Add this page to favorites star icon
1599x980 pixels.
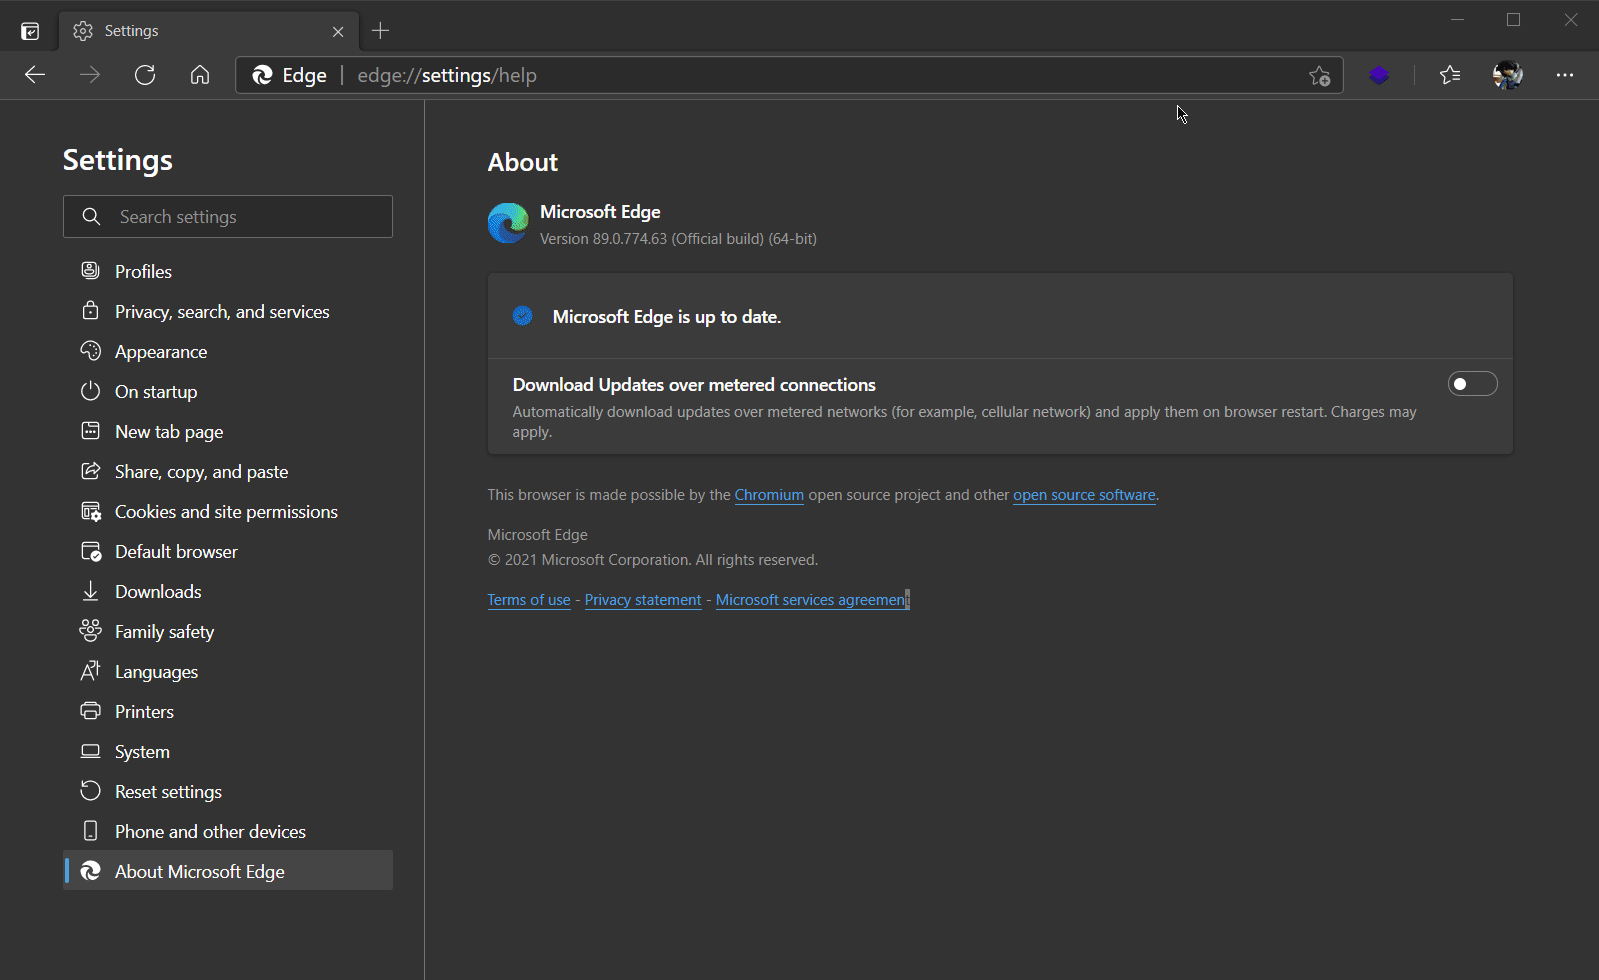click(x=1320, y=75)
